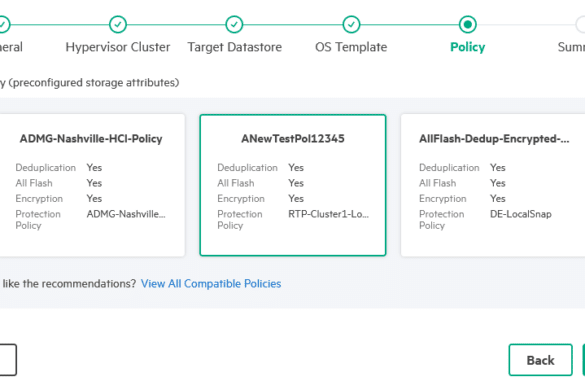Screen dimensions: 585x390
Task: Click the active Policy step circle
Action: click(x=467, y=25)
